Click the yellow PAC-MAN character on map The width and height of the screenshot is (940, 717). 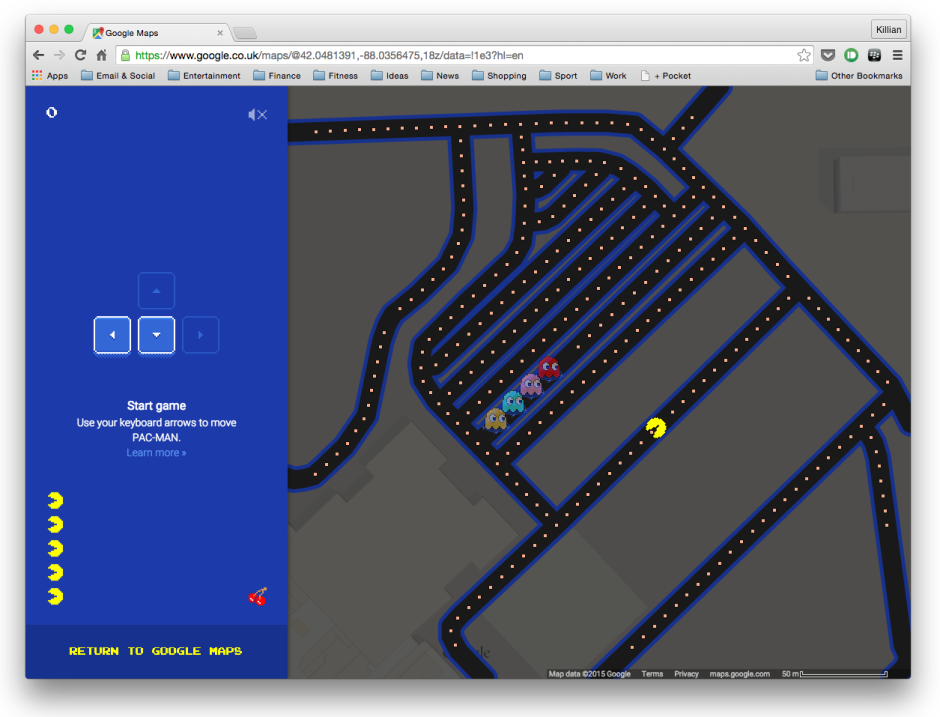(656, 429)
